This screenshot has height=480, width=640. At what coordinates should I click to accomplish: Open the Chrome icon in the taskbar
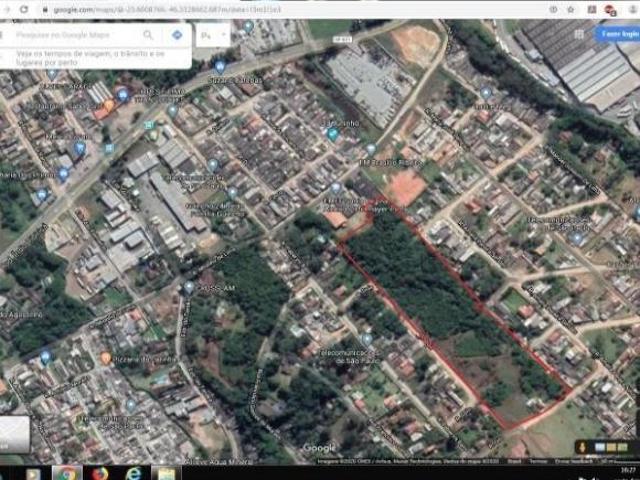coord(67,473)
